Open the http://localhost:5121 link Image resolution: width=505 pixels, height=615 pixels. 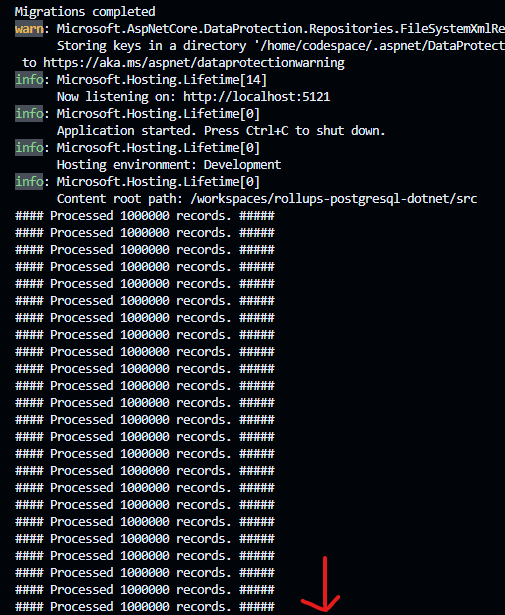click(x=256, y=96)
